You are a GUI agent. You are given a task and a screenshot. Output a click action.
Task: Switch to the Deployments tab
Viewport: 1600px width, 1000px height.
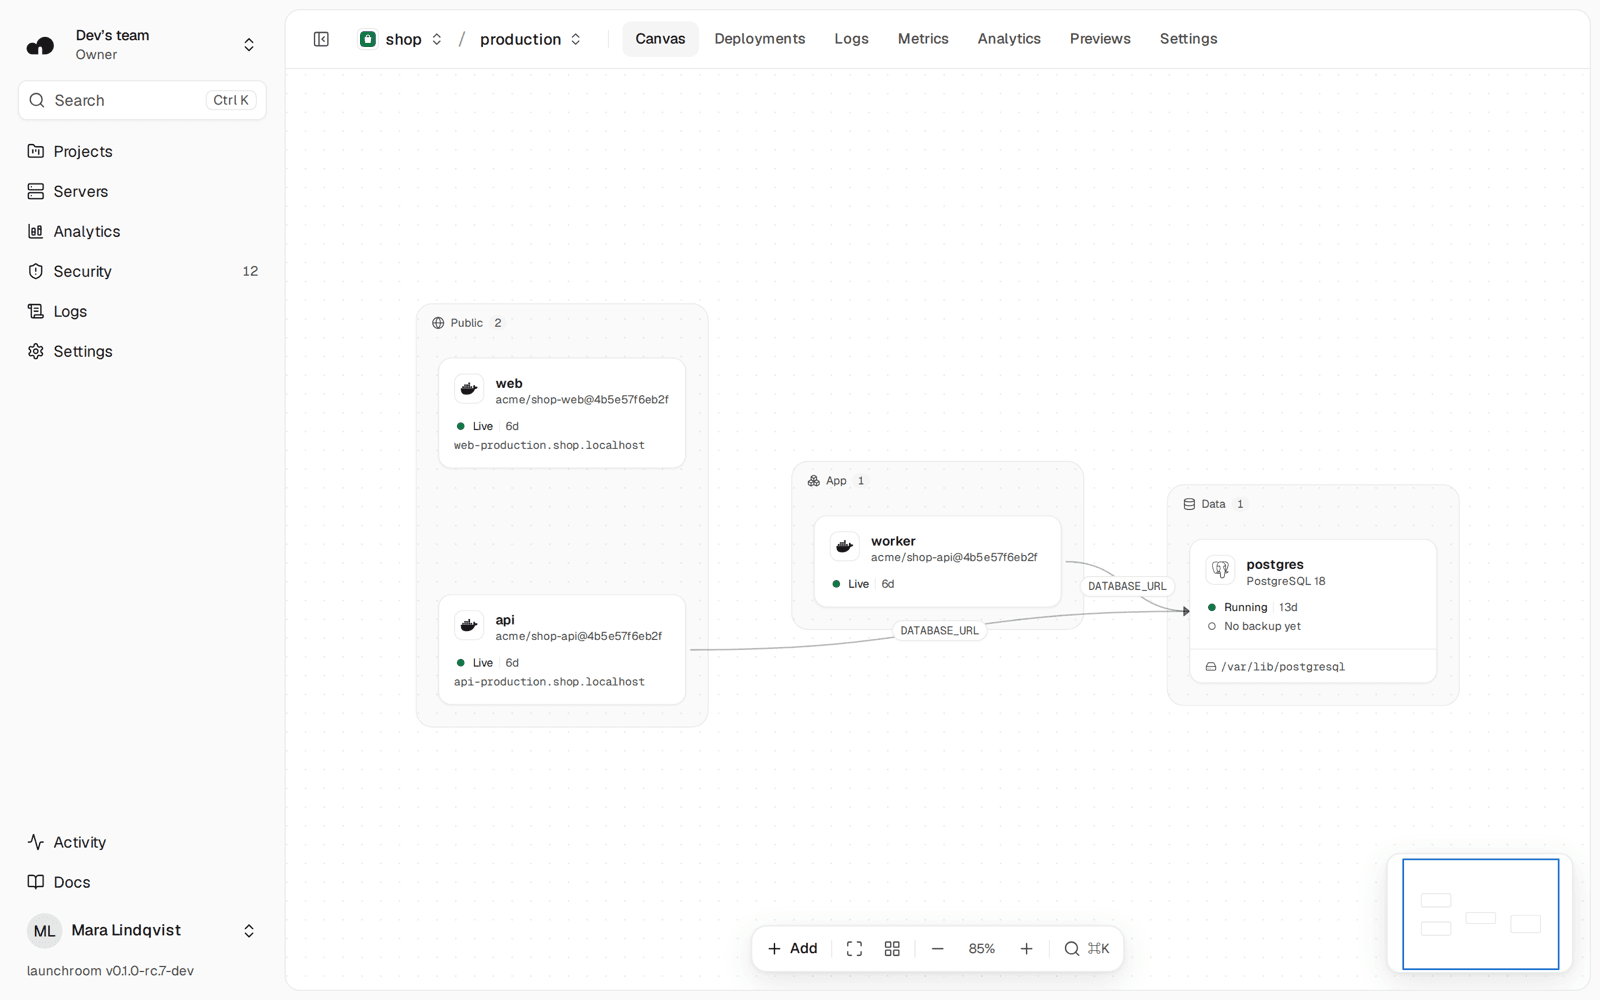(x=760, y=39)
